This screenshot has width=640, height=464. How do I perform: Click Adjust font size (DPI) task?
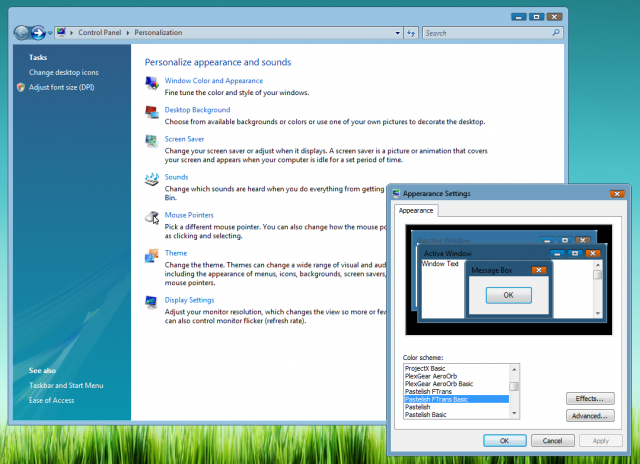point(62,87)
